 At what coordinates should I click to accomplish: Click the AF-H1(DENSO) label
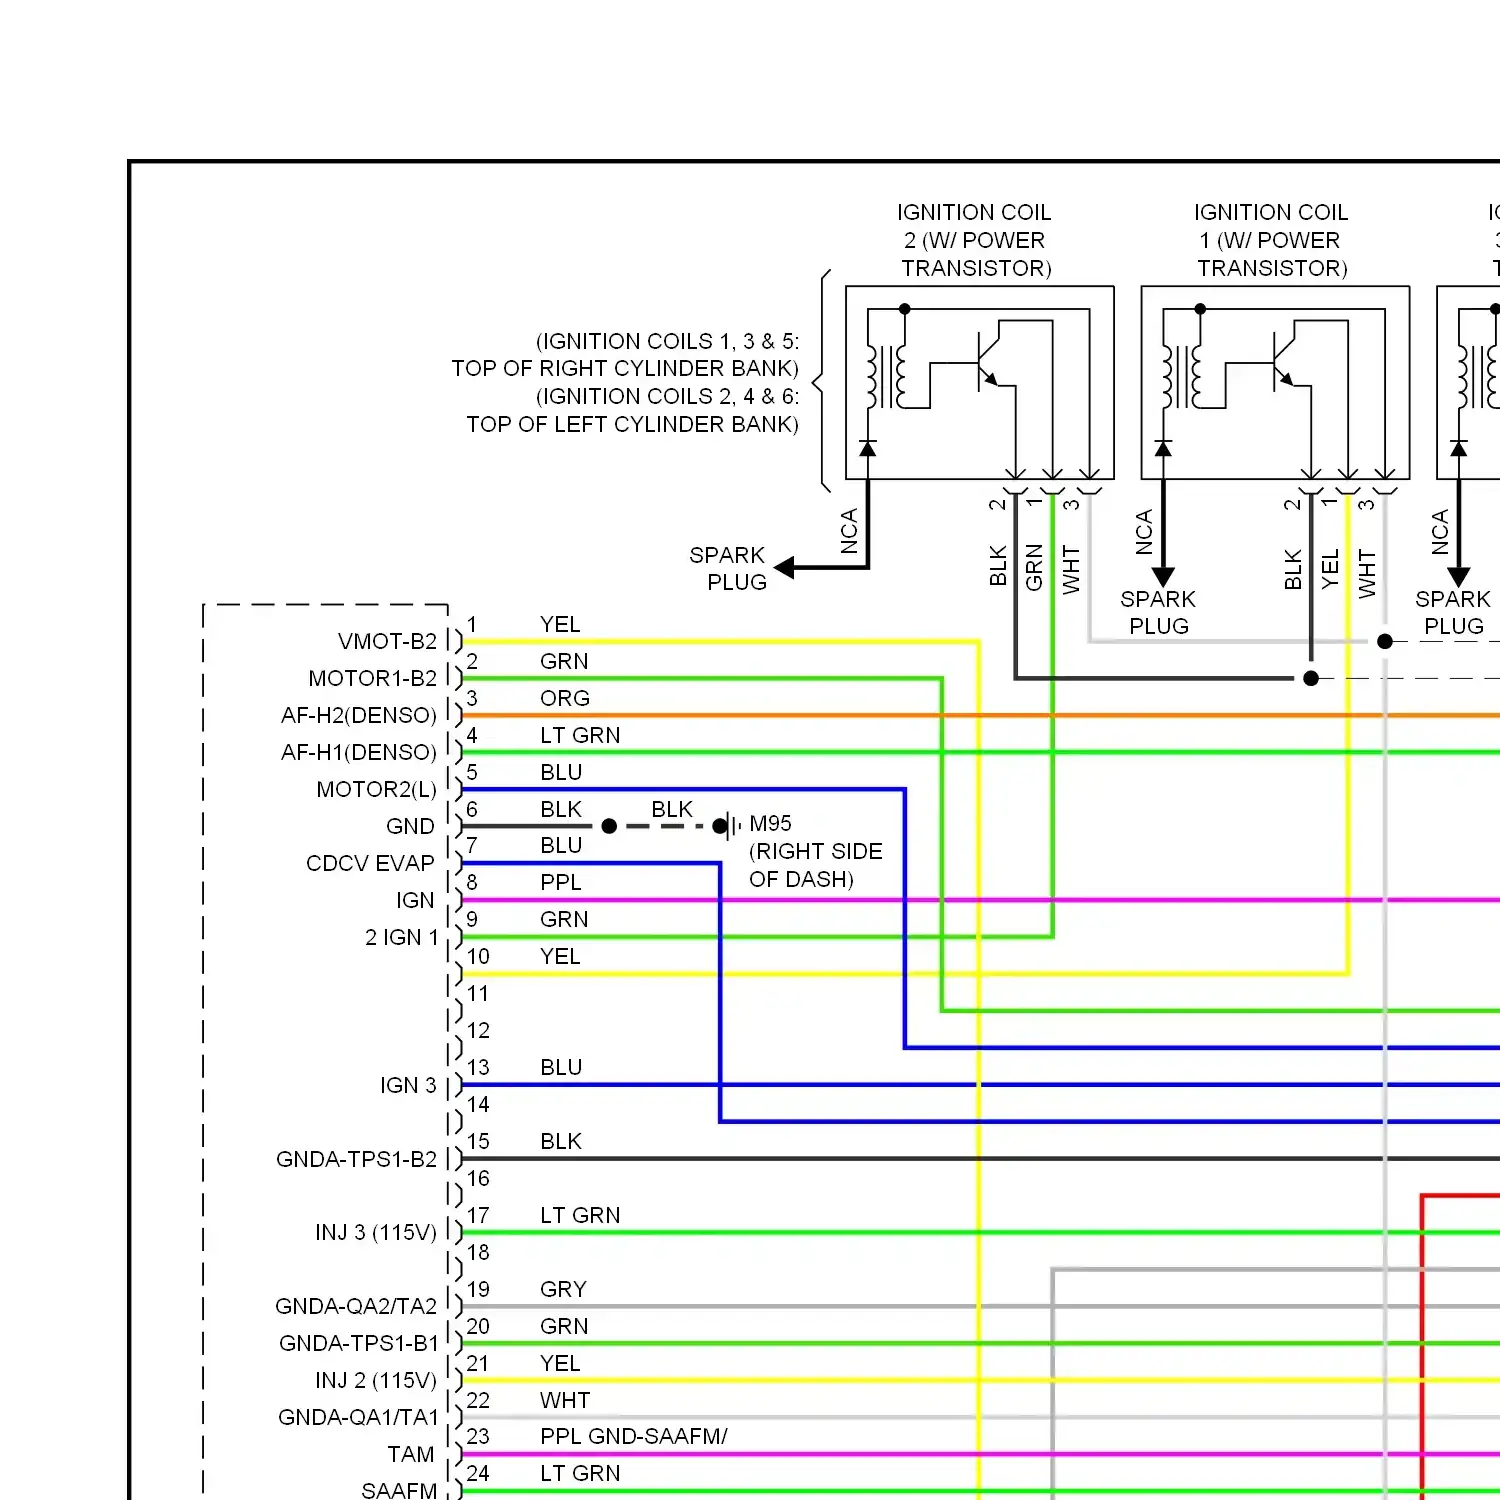(x=359, y=752)
